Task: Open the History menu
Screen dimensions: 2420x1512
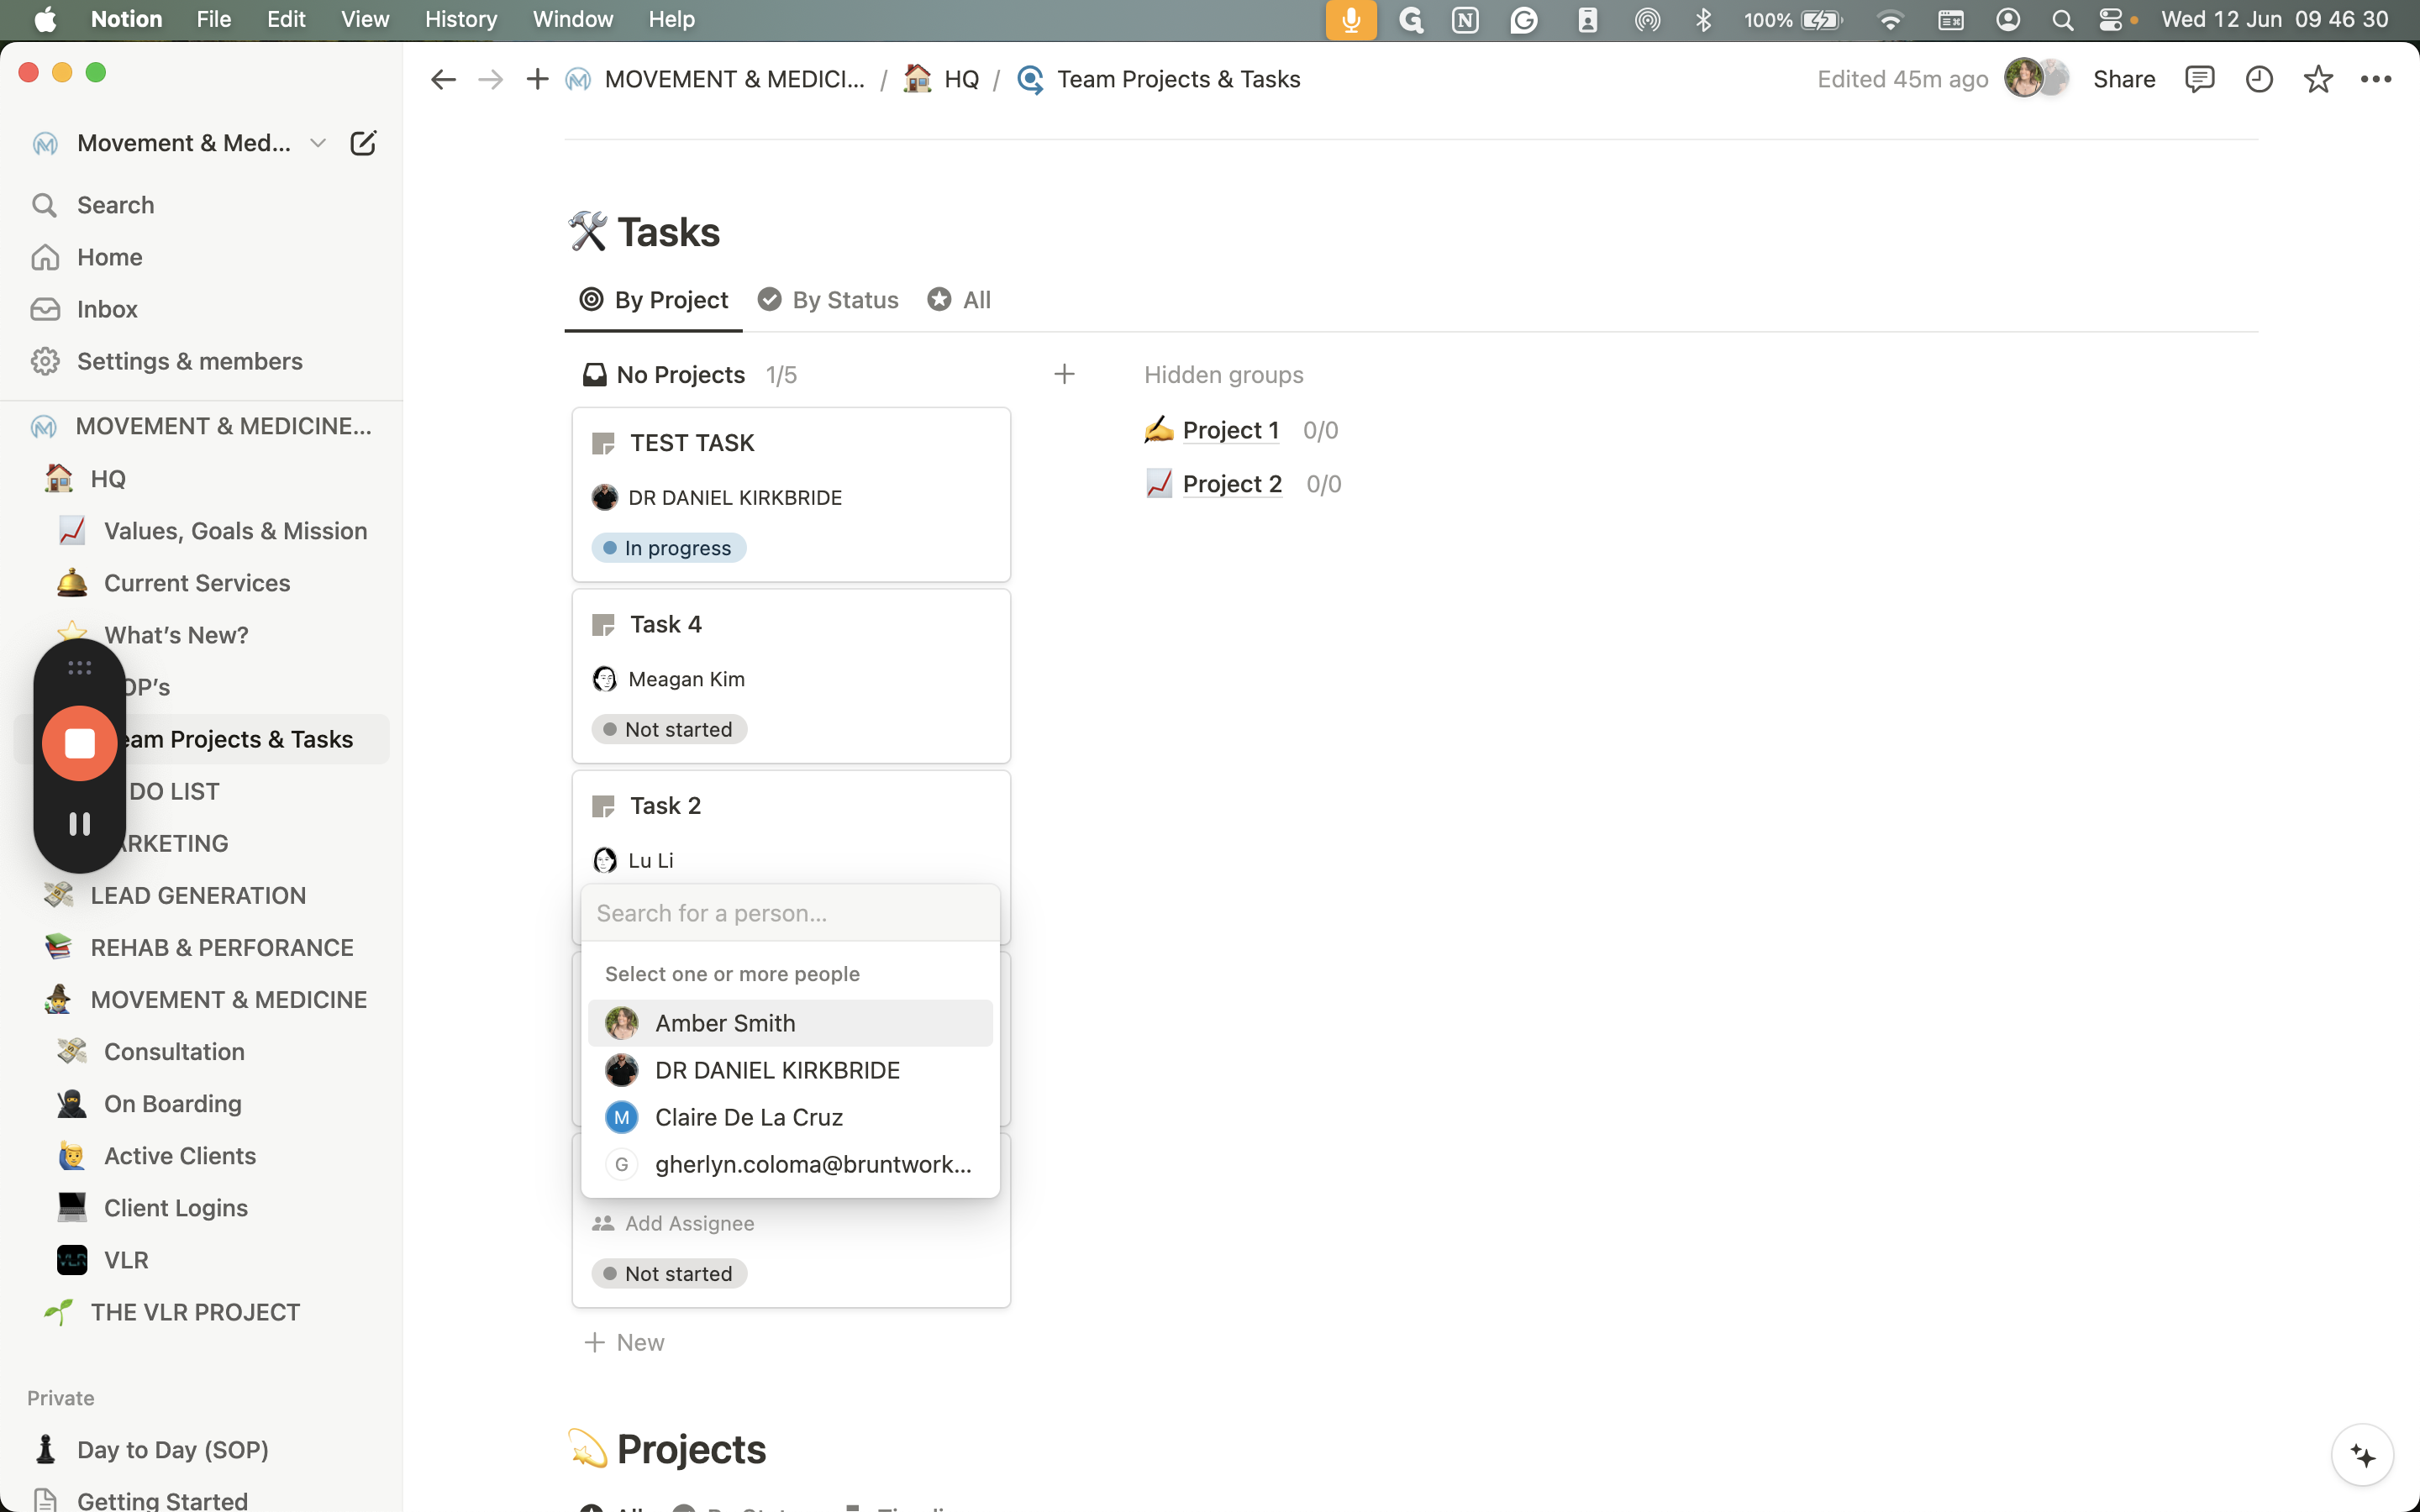Action: [460, 20]
